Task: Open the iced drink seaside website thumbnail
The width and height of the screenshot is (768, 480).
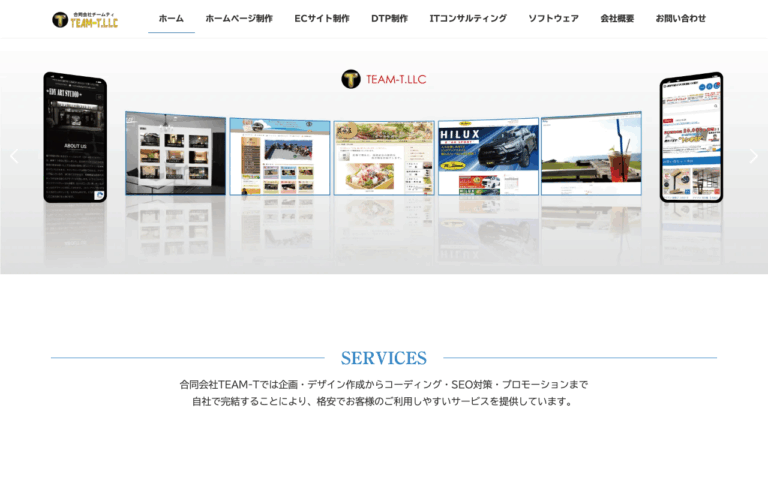Action: click(591, 154)
